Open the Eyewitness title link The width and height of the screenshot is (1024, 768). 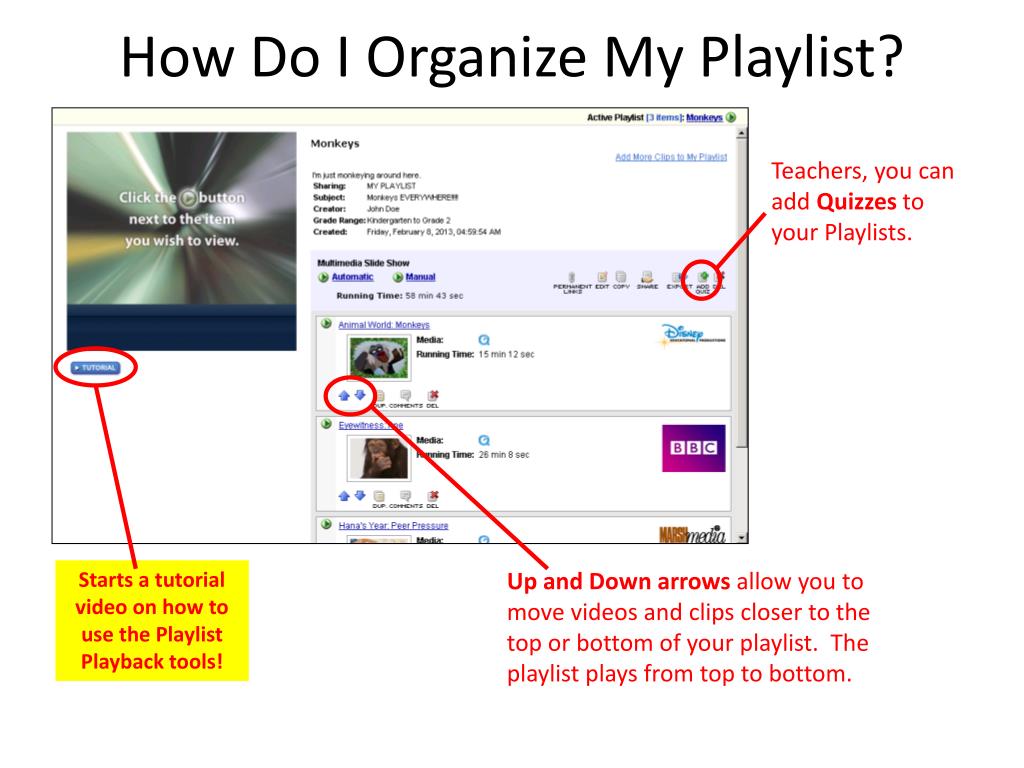(370, 425)
